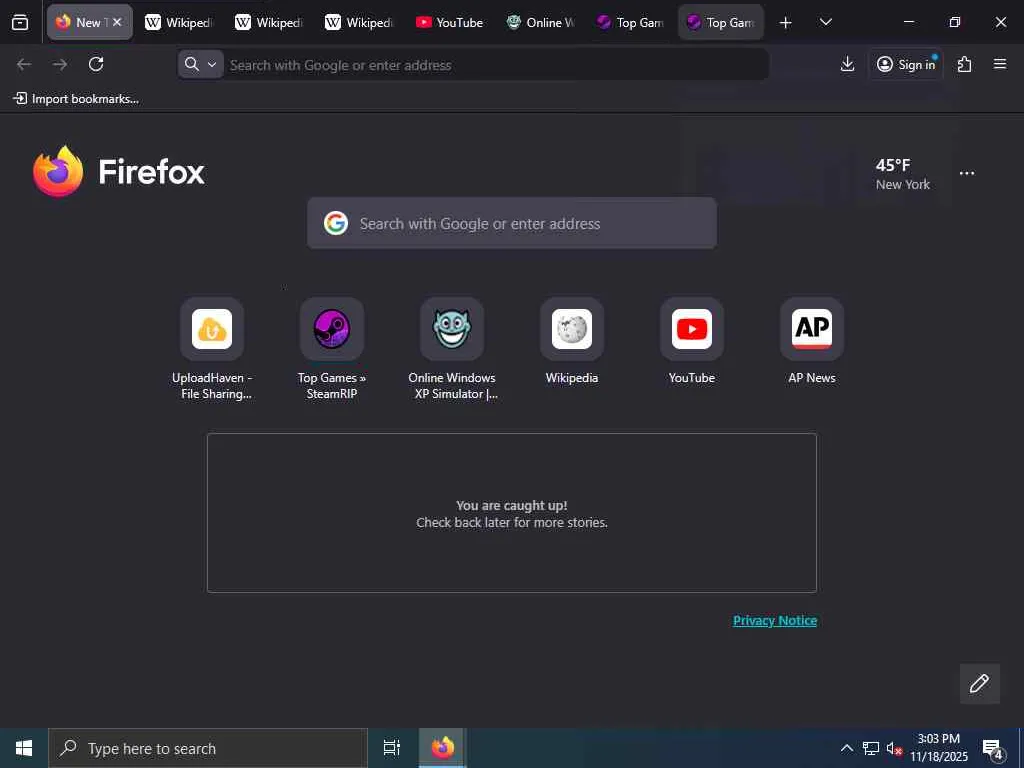Viewport: 1024px width, 768px height.
Task: Open the network status tray icon
Action: 871,748
